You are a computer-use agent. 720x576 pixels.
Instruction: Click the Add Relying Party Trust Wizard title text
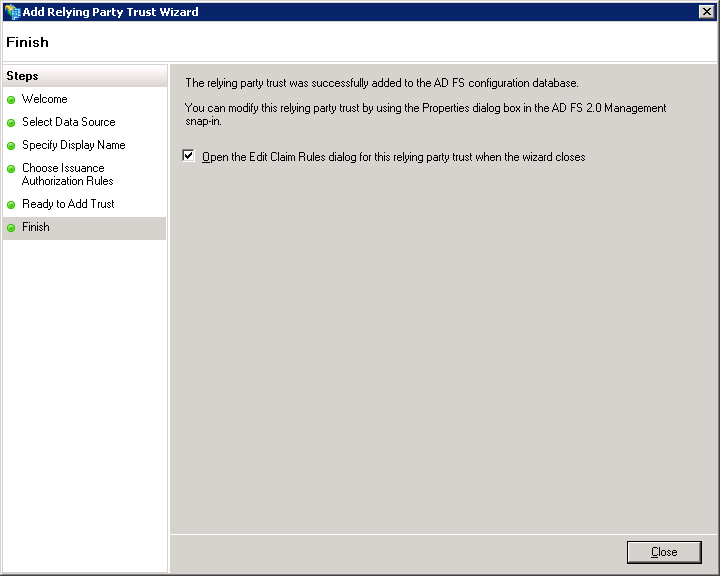pos(110,12)
